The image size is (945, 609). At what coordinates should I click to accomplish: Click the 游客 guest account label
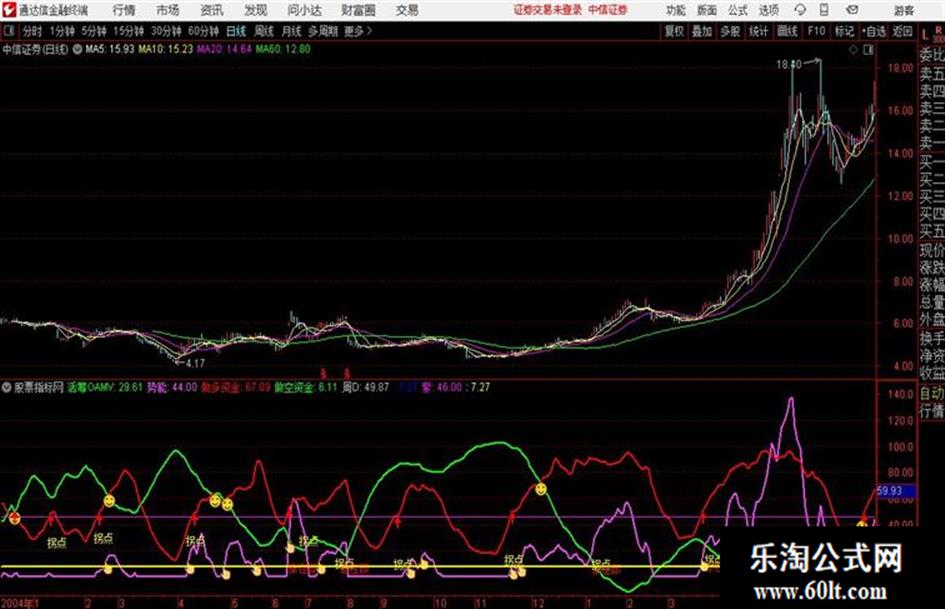point(904,10)
